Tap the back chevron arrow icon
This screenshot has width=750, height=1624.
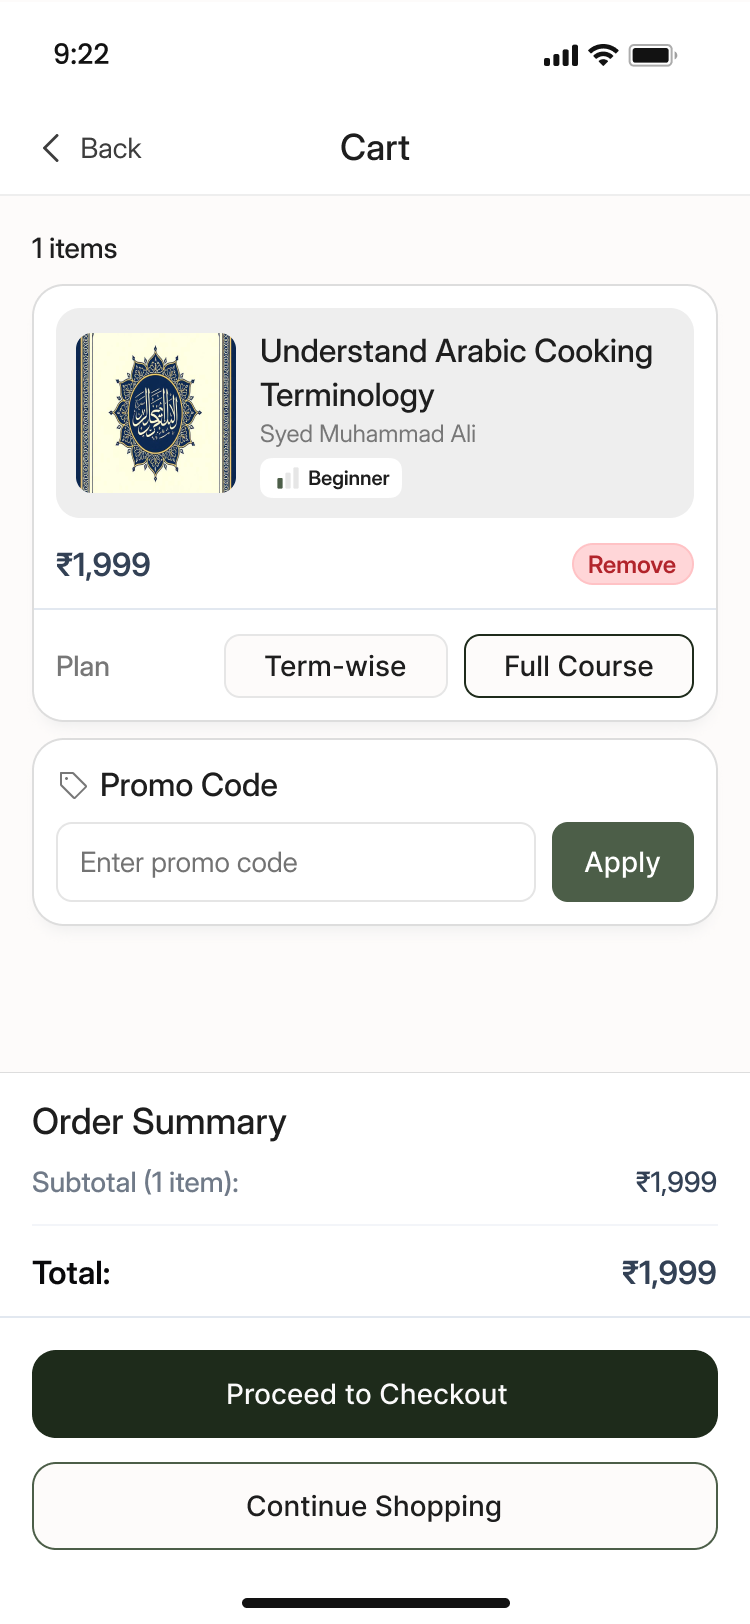click(x=51, y=148)
